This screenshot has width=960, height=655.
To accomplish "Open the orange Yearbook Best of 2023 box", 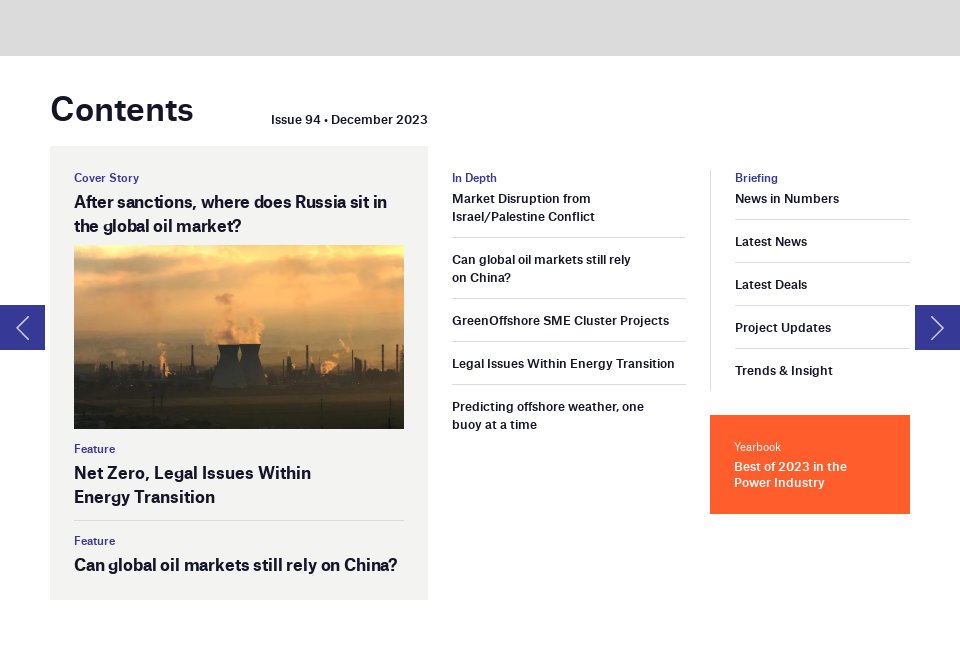I will point(809,465).
